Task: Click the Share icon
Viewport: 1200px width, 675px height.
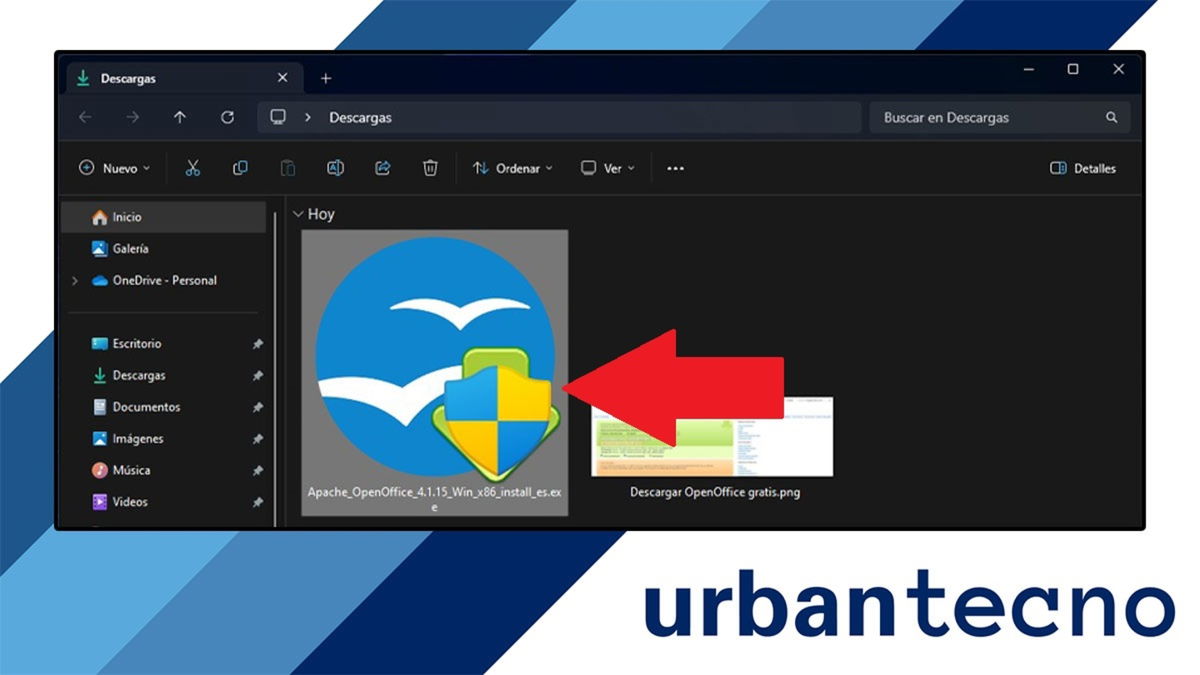Action: pos(383,167)
